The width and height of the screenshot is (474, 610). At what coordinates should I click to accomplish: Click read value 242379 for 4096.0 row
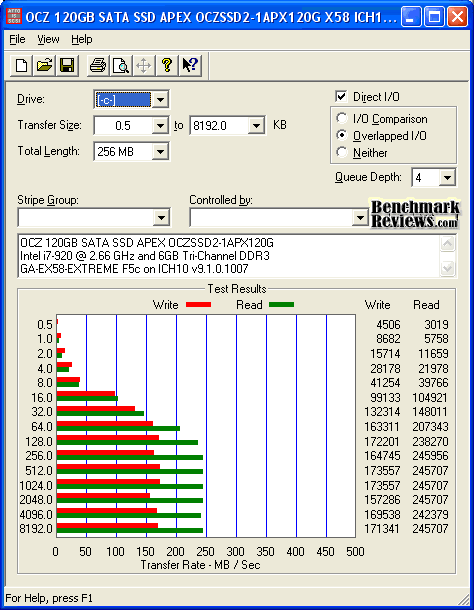pos(430,514)
